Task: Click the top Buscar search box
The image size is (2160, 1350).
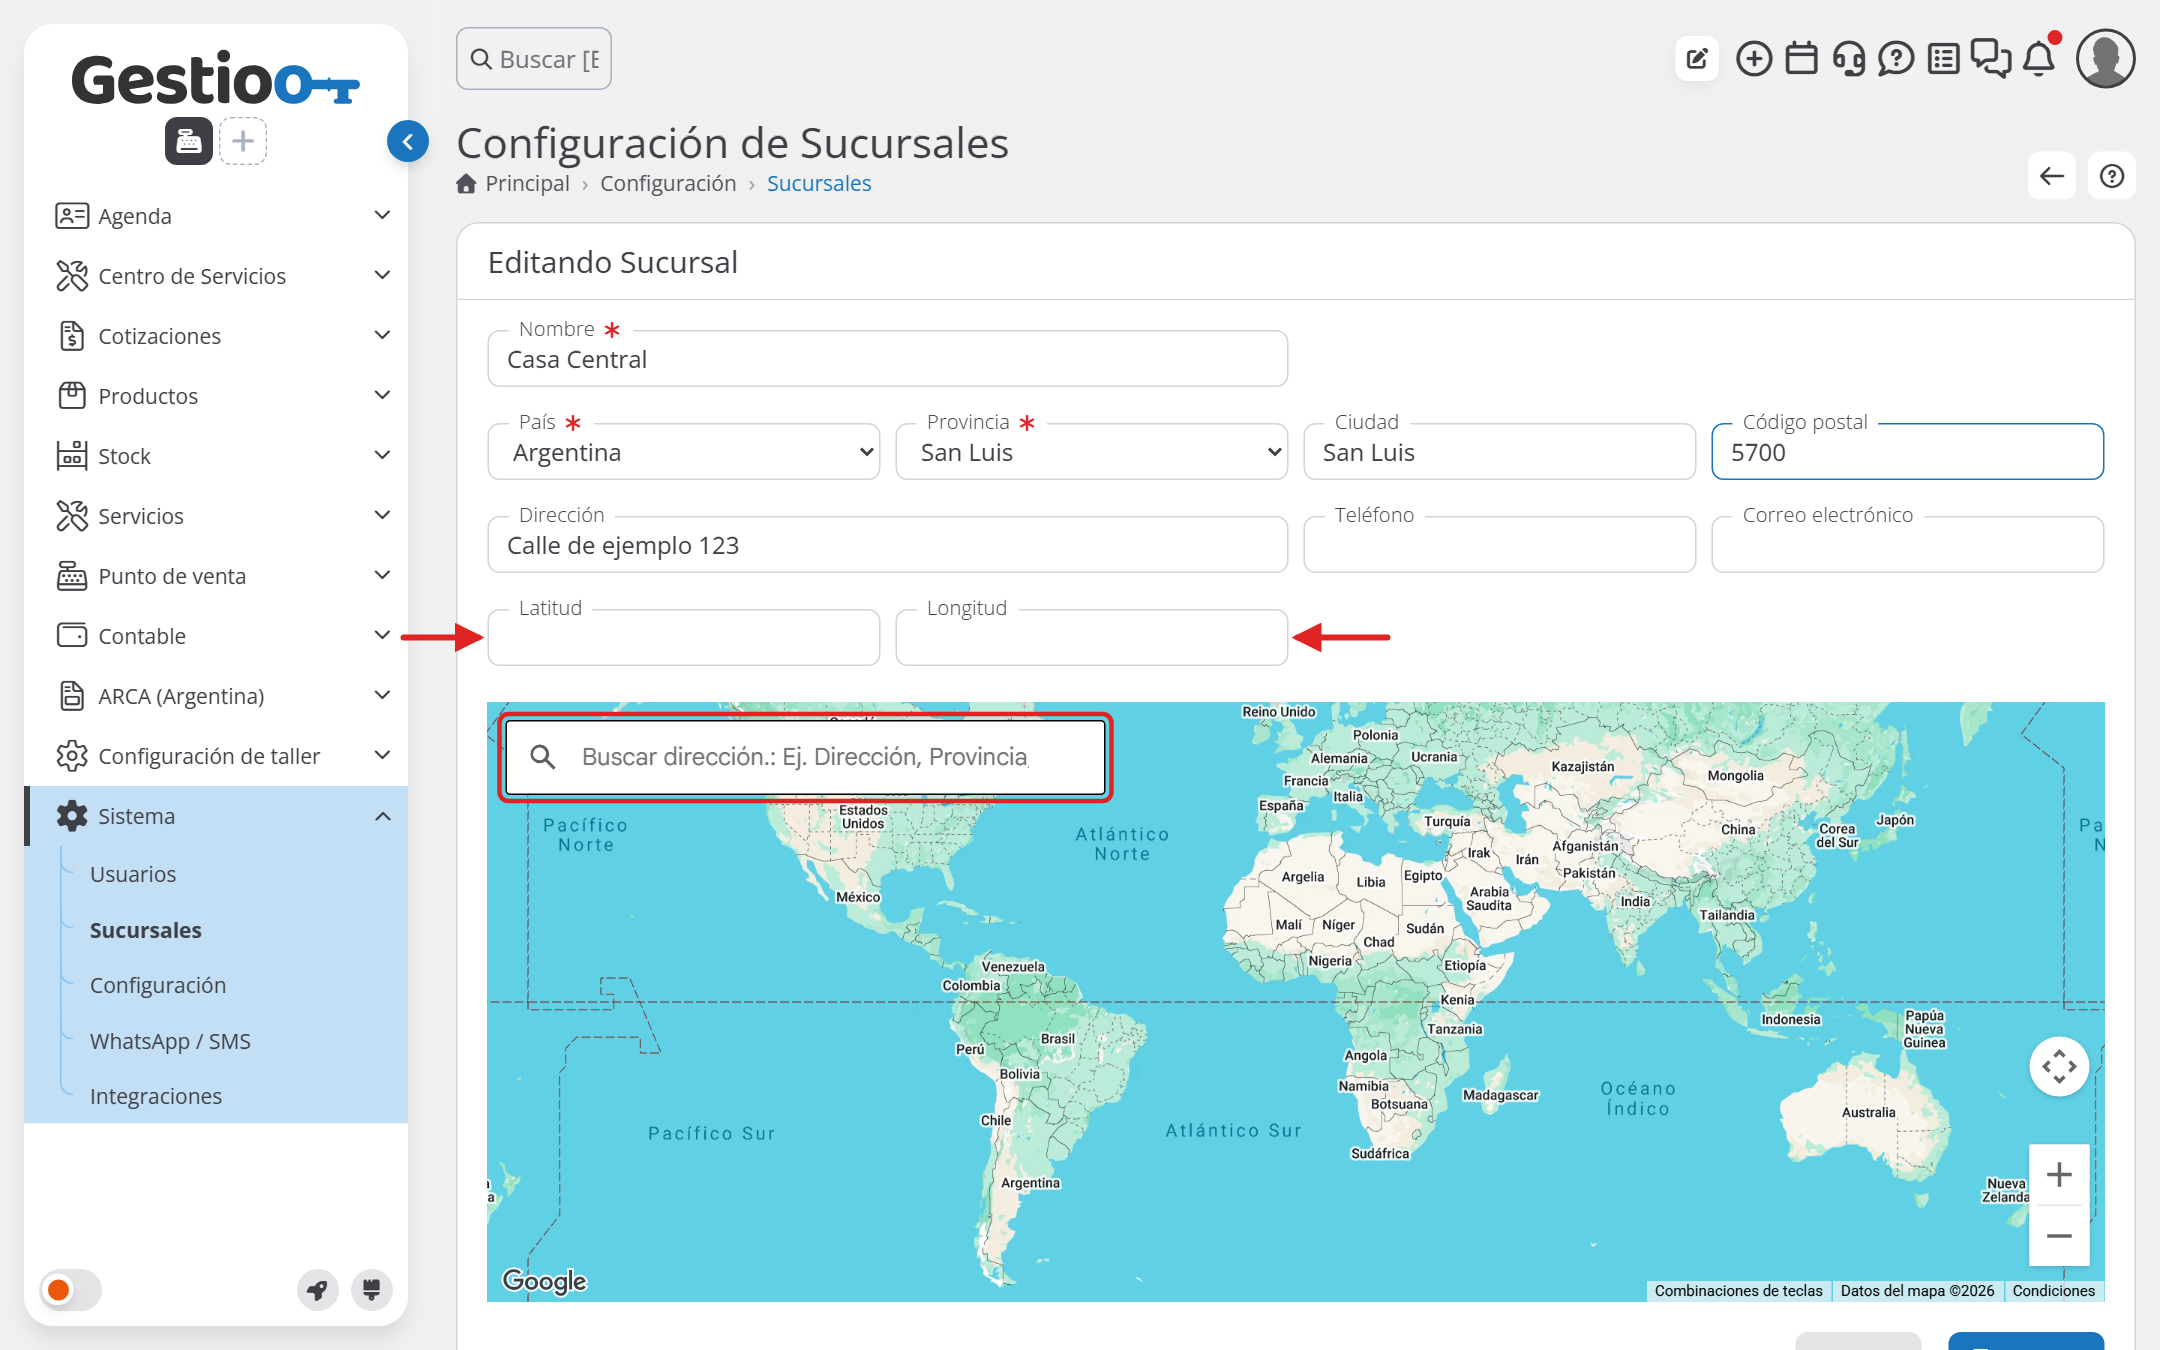Action: (x=534, y=59)
